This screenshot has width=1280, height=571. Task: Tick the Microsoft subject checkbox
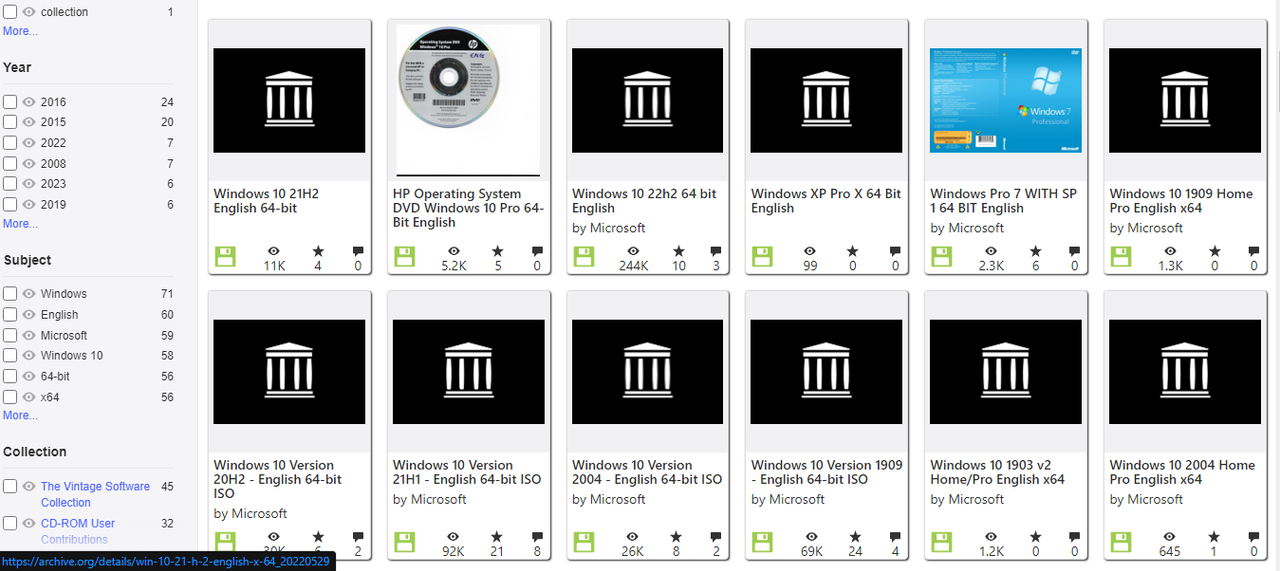10,335
